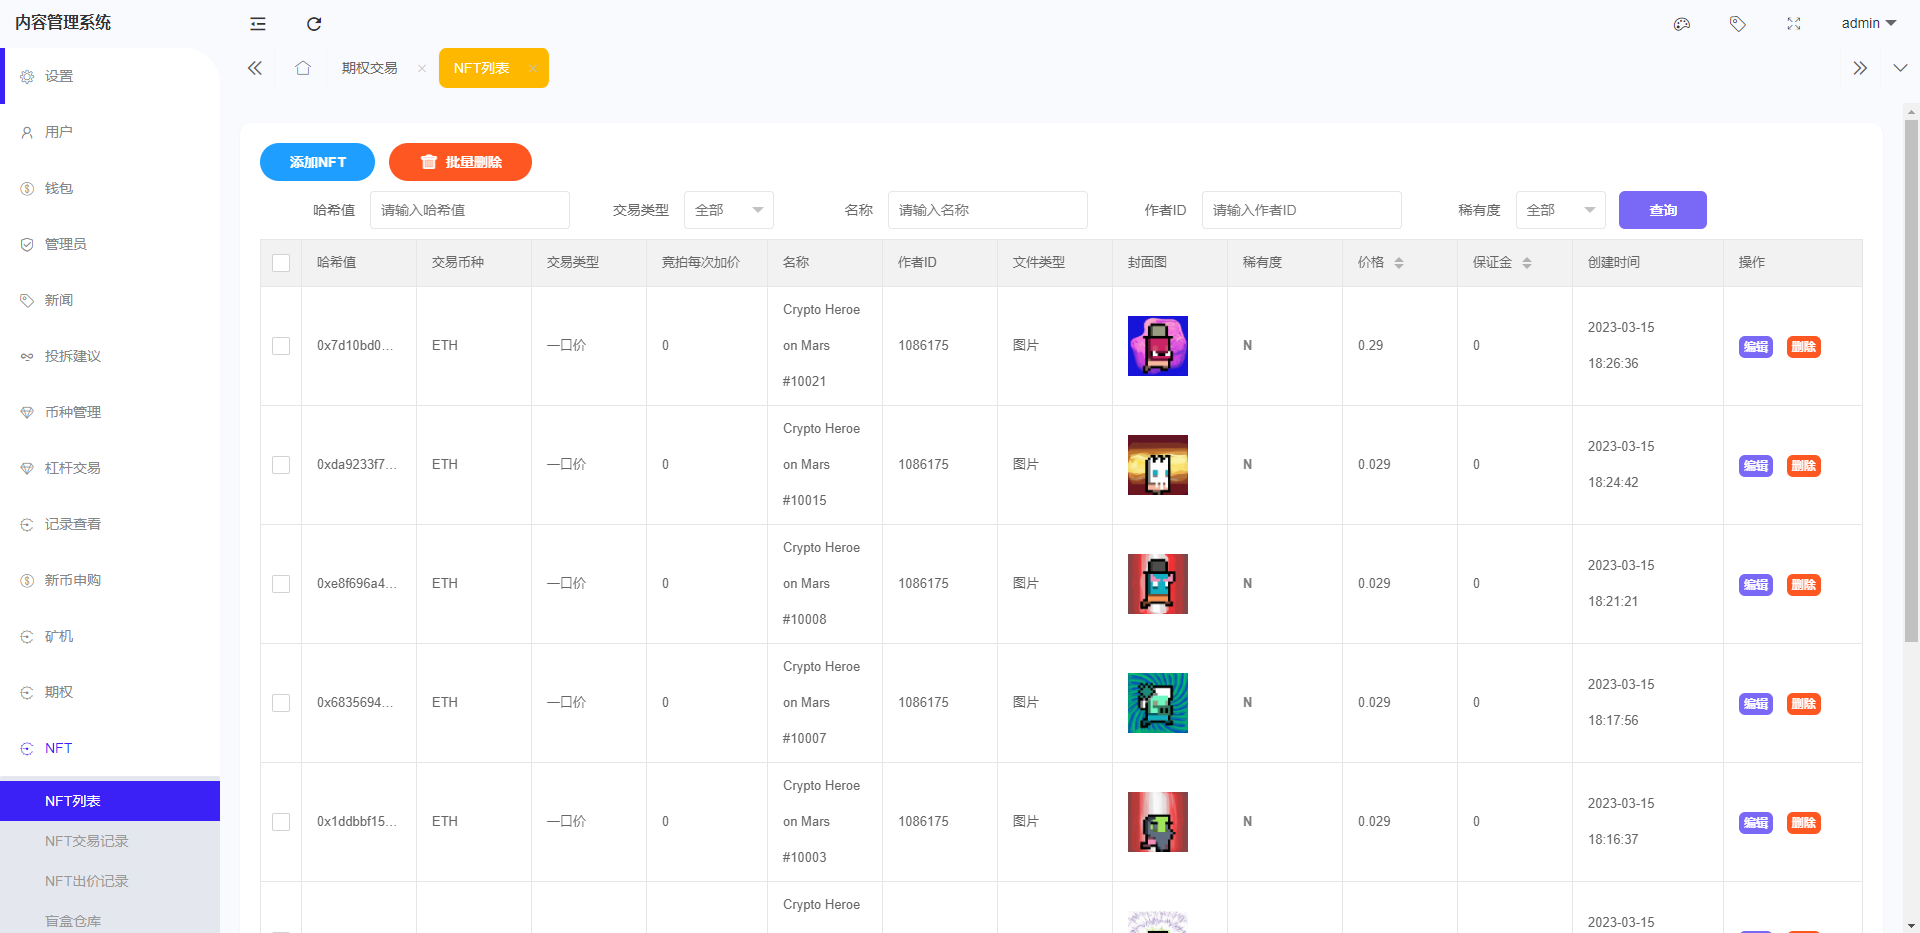
Task: Click the tag icon in header
Action: pyautogui.click(x=1738, y=24)
